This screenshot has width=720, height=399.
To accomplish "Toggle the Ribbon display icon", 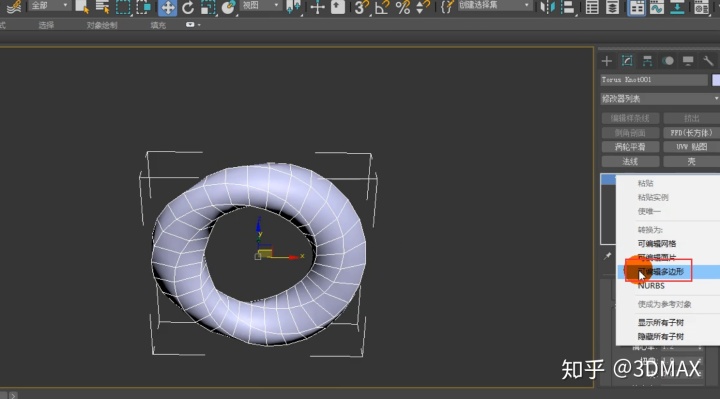I will [x=636, y=7].
